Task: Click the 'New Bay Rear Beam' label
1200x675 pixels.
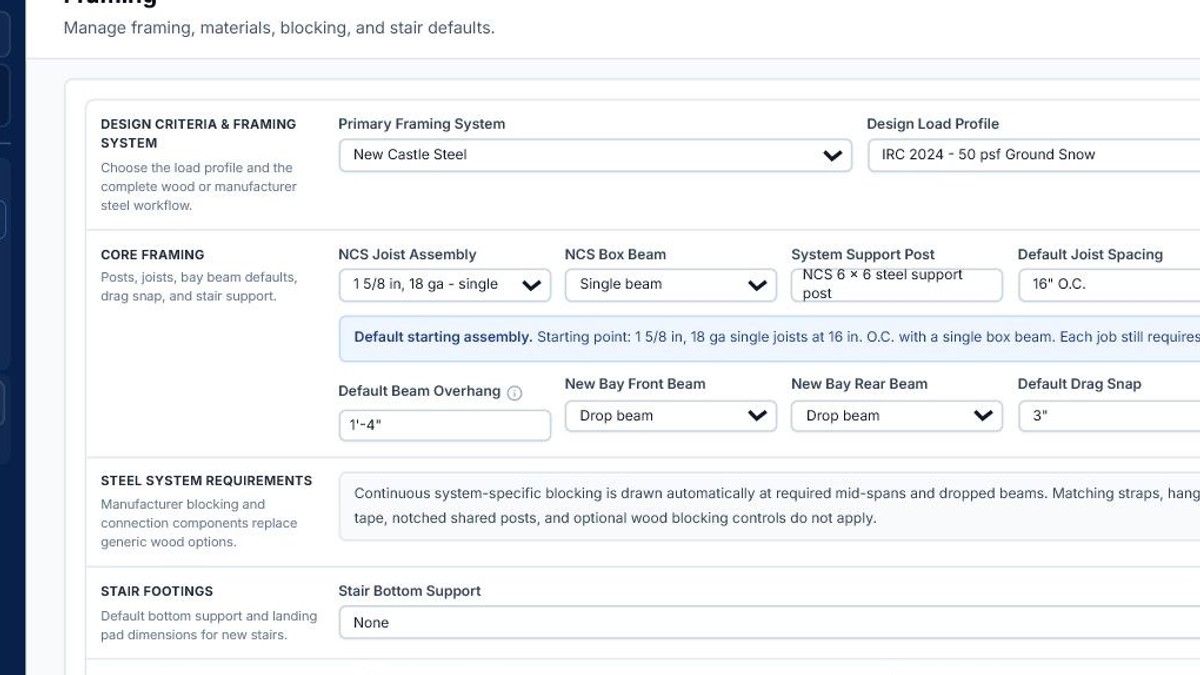Action: (x=859, y=384)
